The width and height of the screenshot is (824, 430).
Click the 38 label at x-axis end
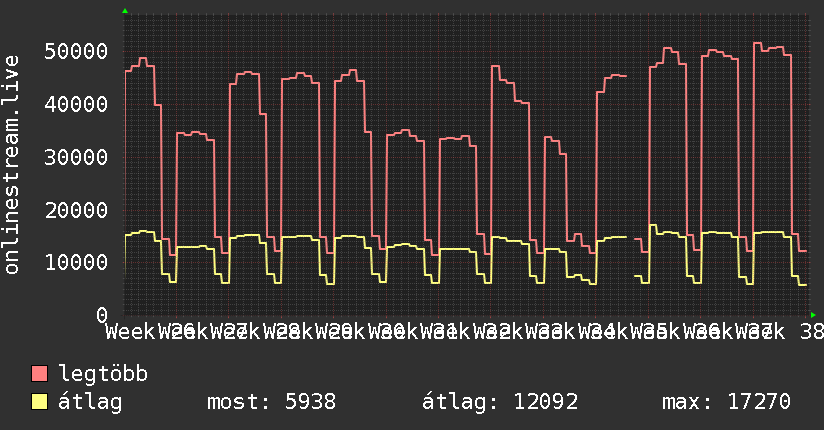coord(811,332)
